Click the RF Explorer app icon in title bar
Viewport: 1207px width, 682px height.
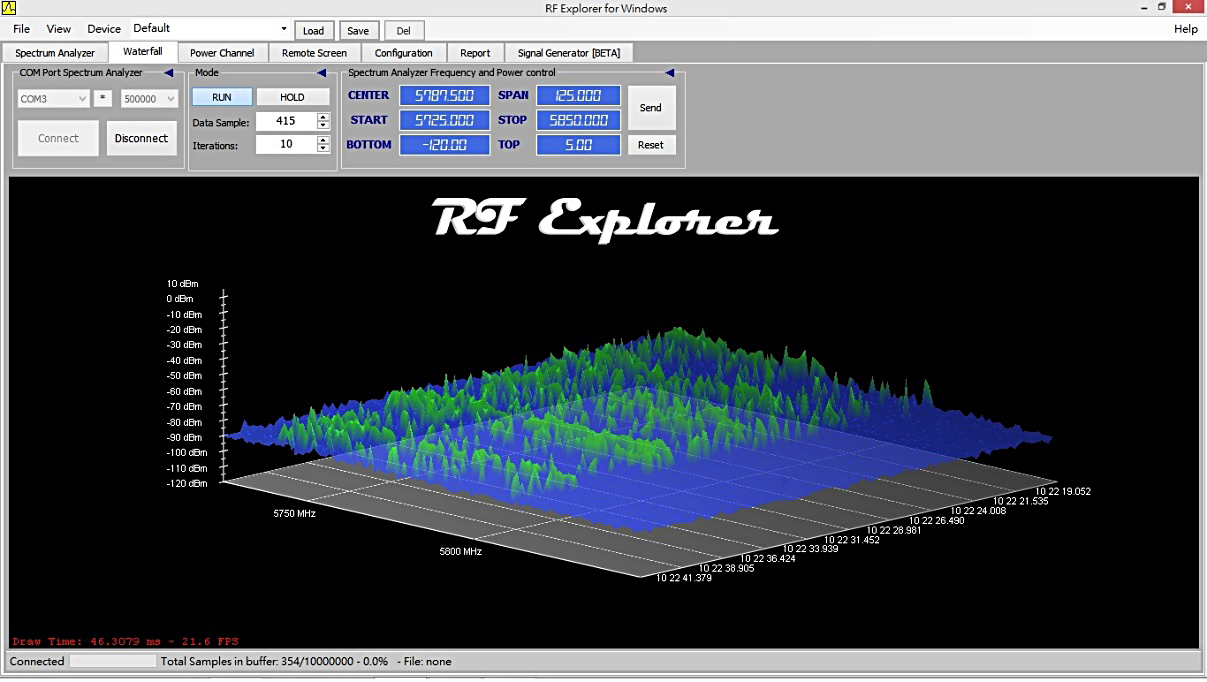coord(10,8)
